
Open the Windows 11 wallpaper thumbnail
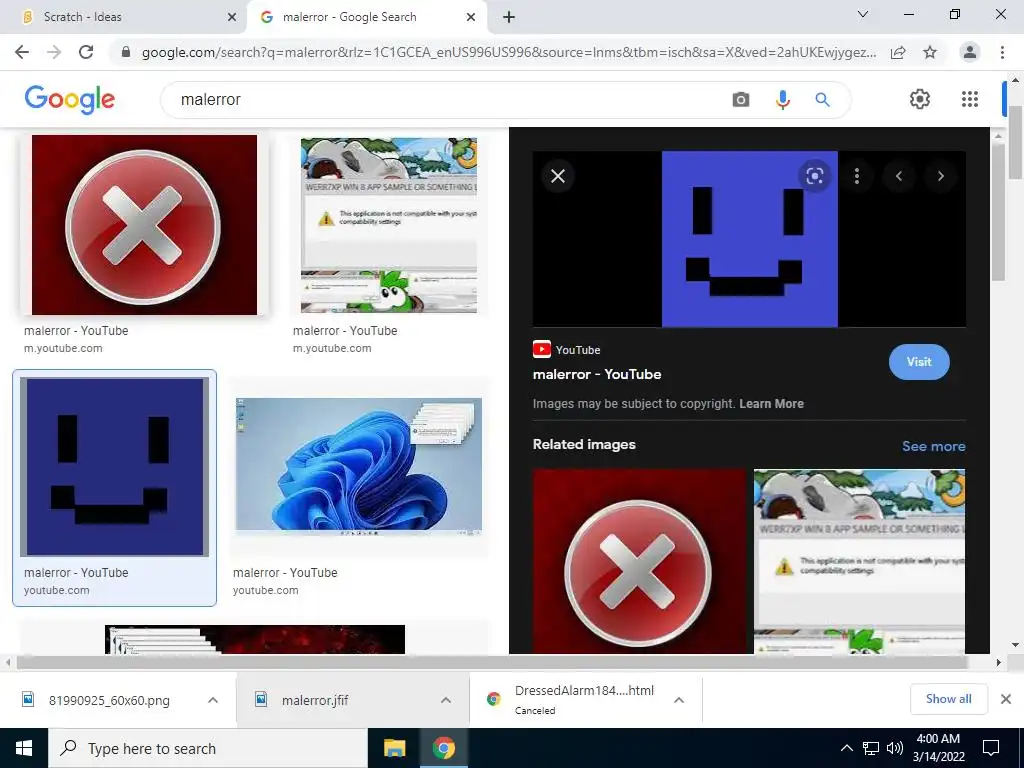point(359,467)
